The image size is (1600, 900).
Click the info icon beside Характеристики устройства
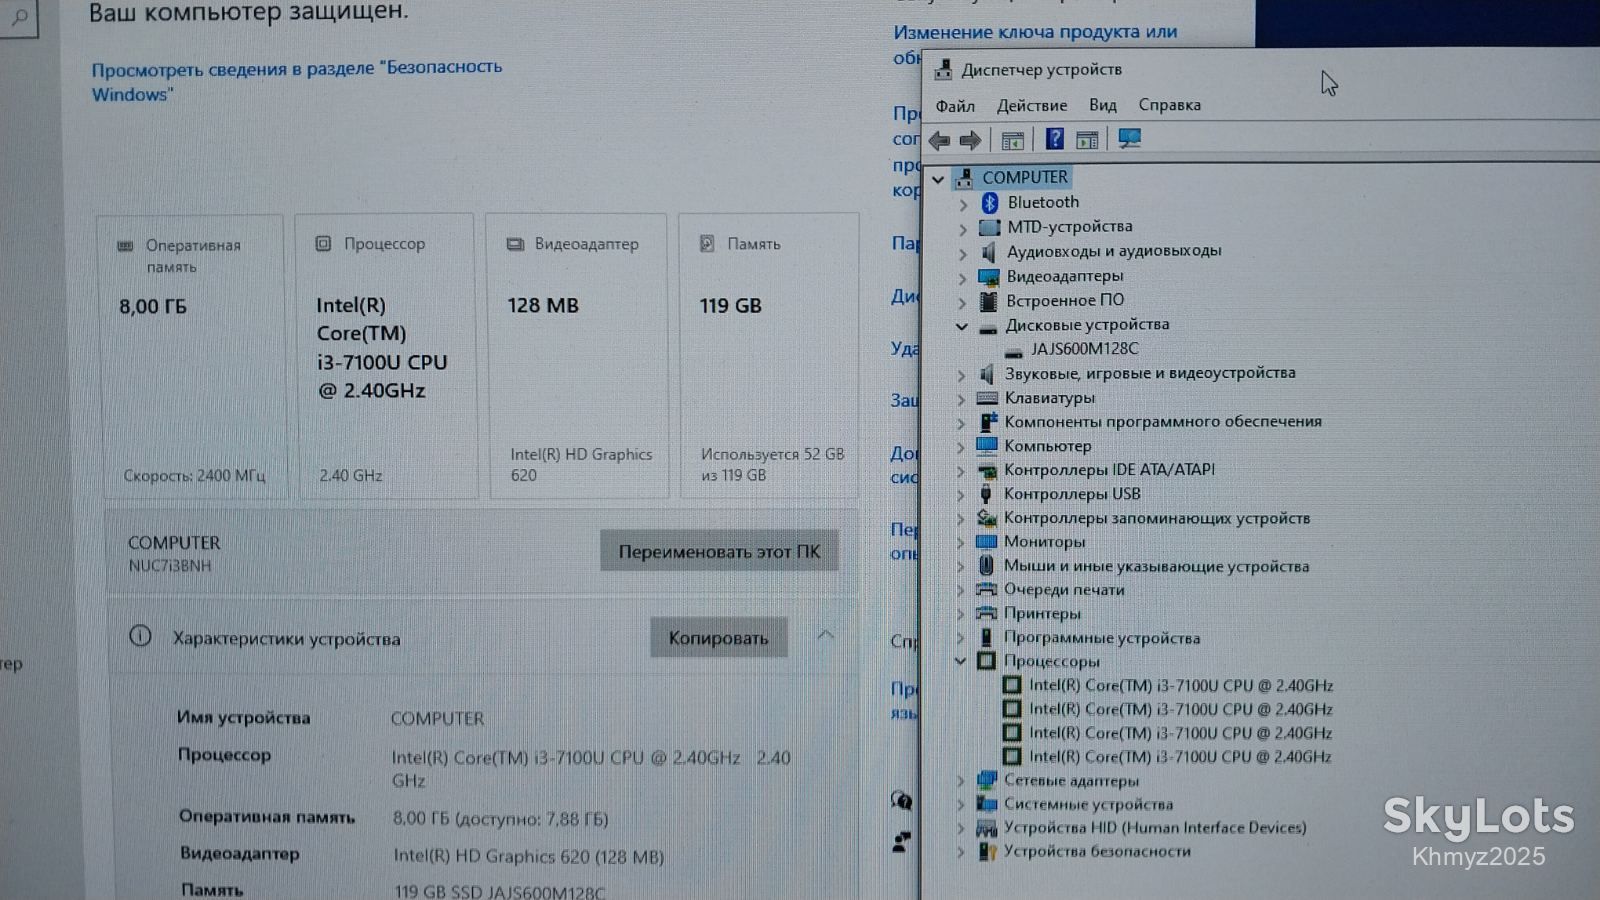point(140,636)
